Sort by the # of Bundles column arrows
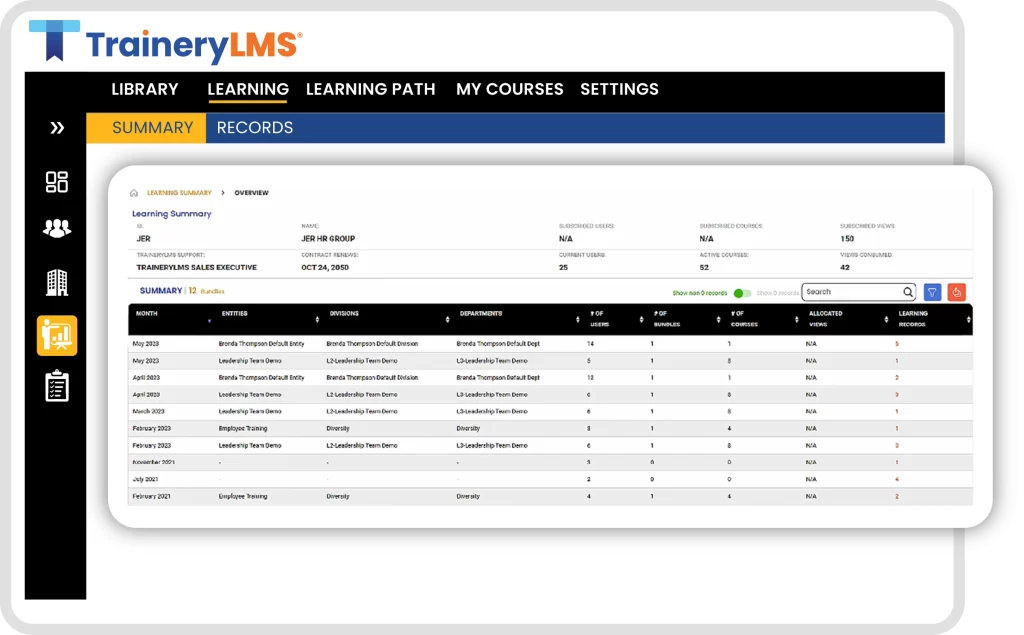 (718, 319)
